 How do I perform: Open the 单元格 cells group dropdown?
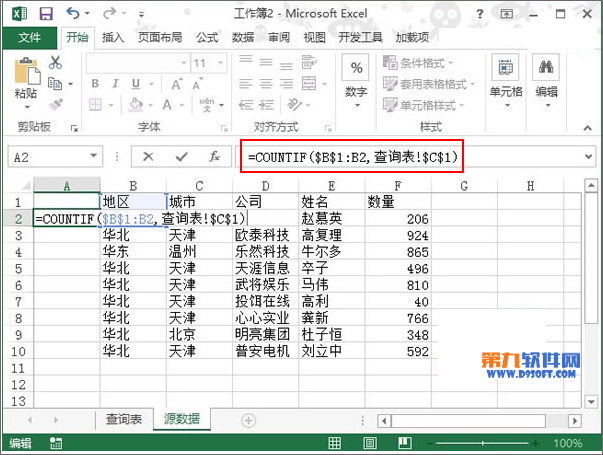pos(506,82)
